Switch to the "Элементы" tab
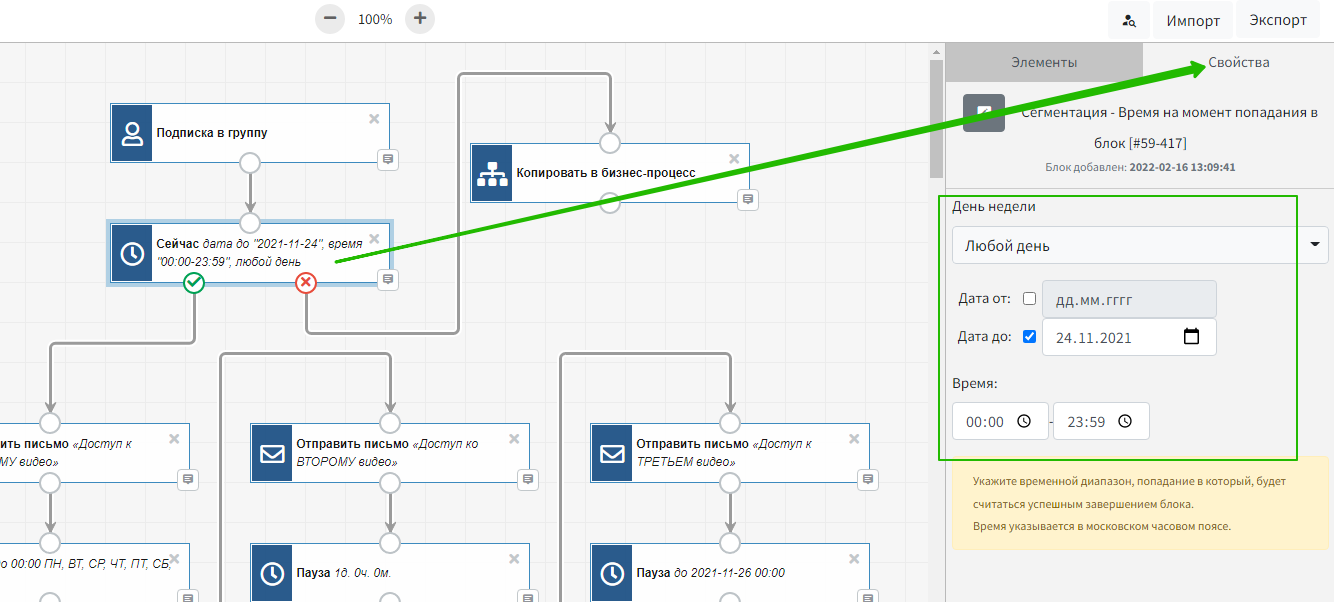Viewport: 1334px width, 602px height. [1043, 62]
